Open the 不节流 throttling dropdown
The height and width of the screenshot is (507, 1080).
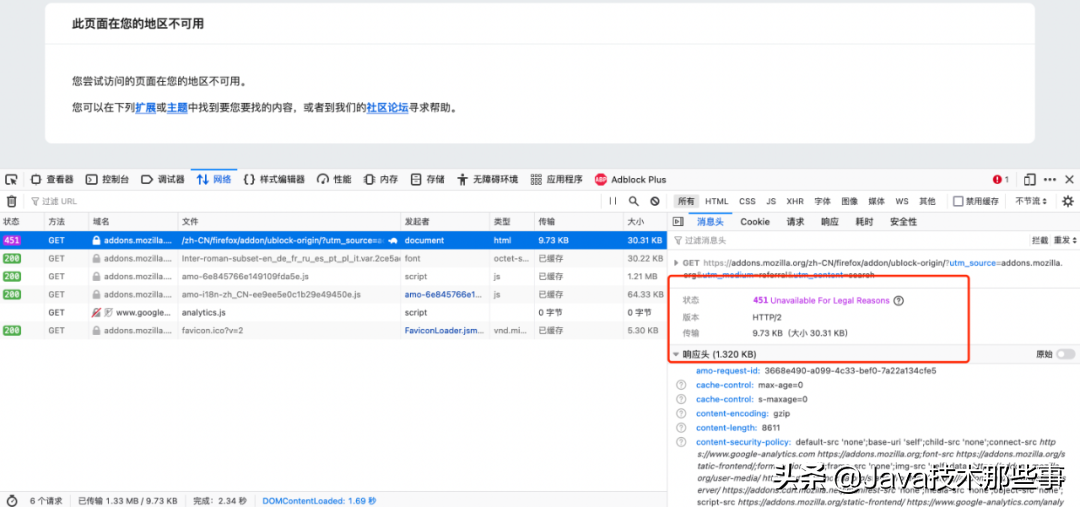[1031, 201]
